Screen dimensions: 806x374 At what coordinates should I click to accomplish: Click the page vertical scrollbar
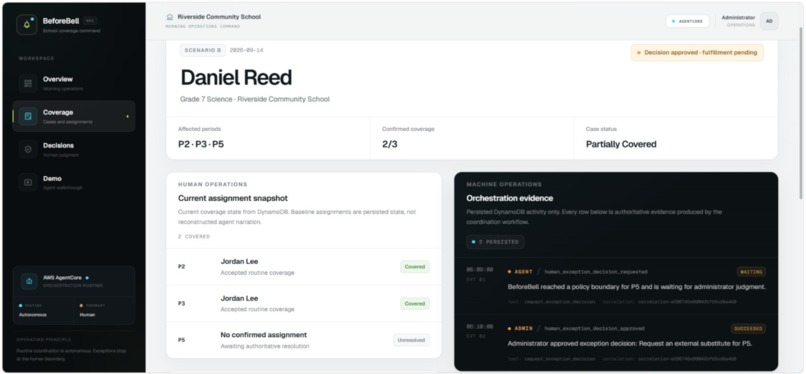click(x=801, y=113)
